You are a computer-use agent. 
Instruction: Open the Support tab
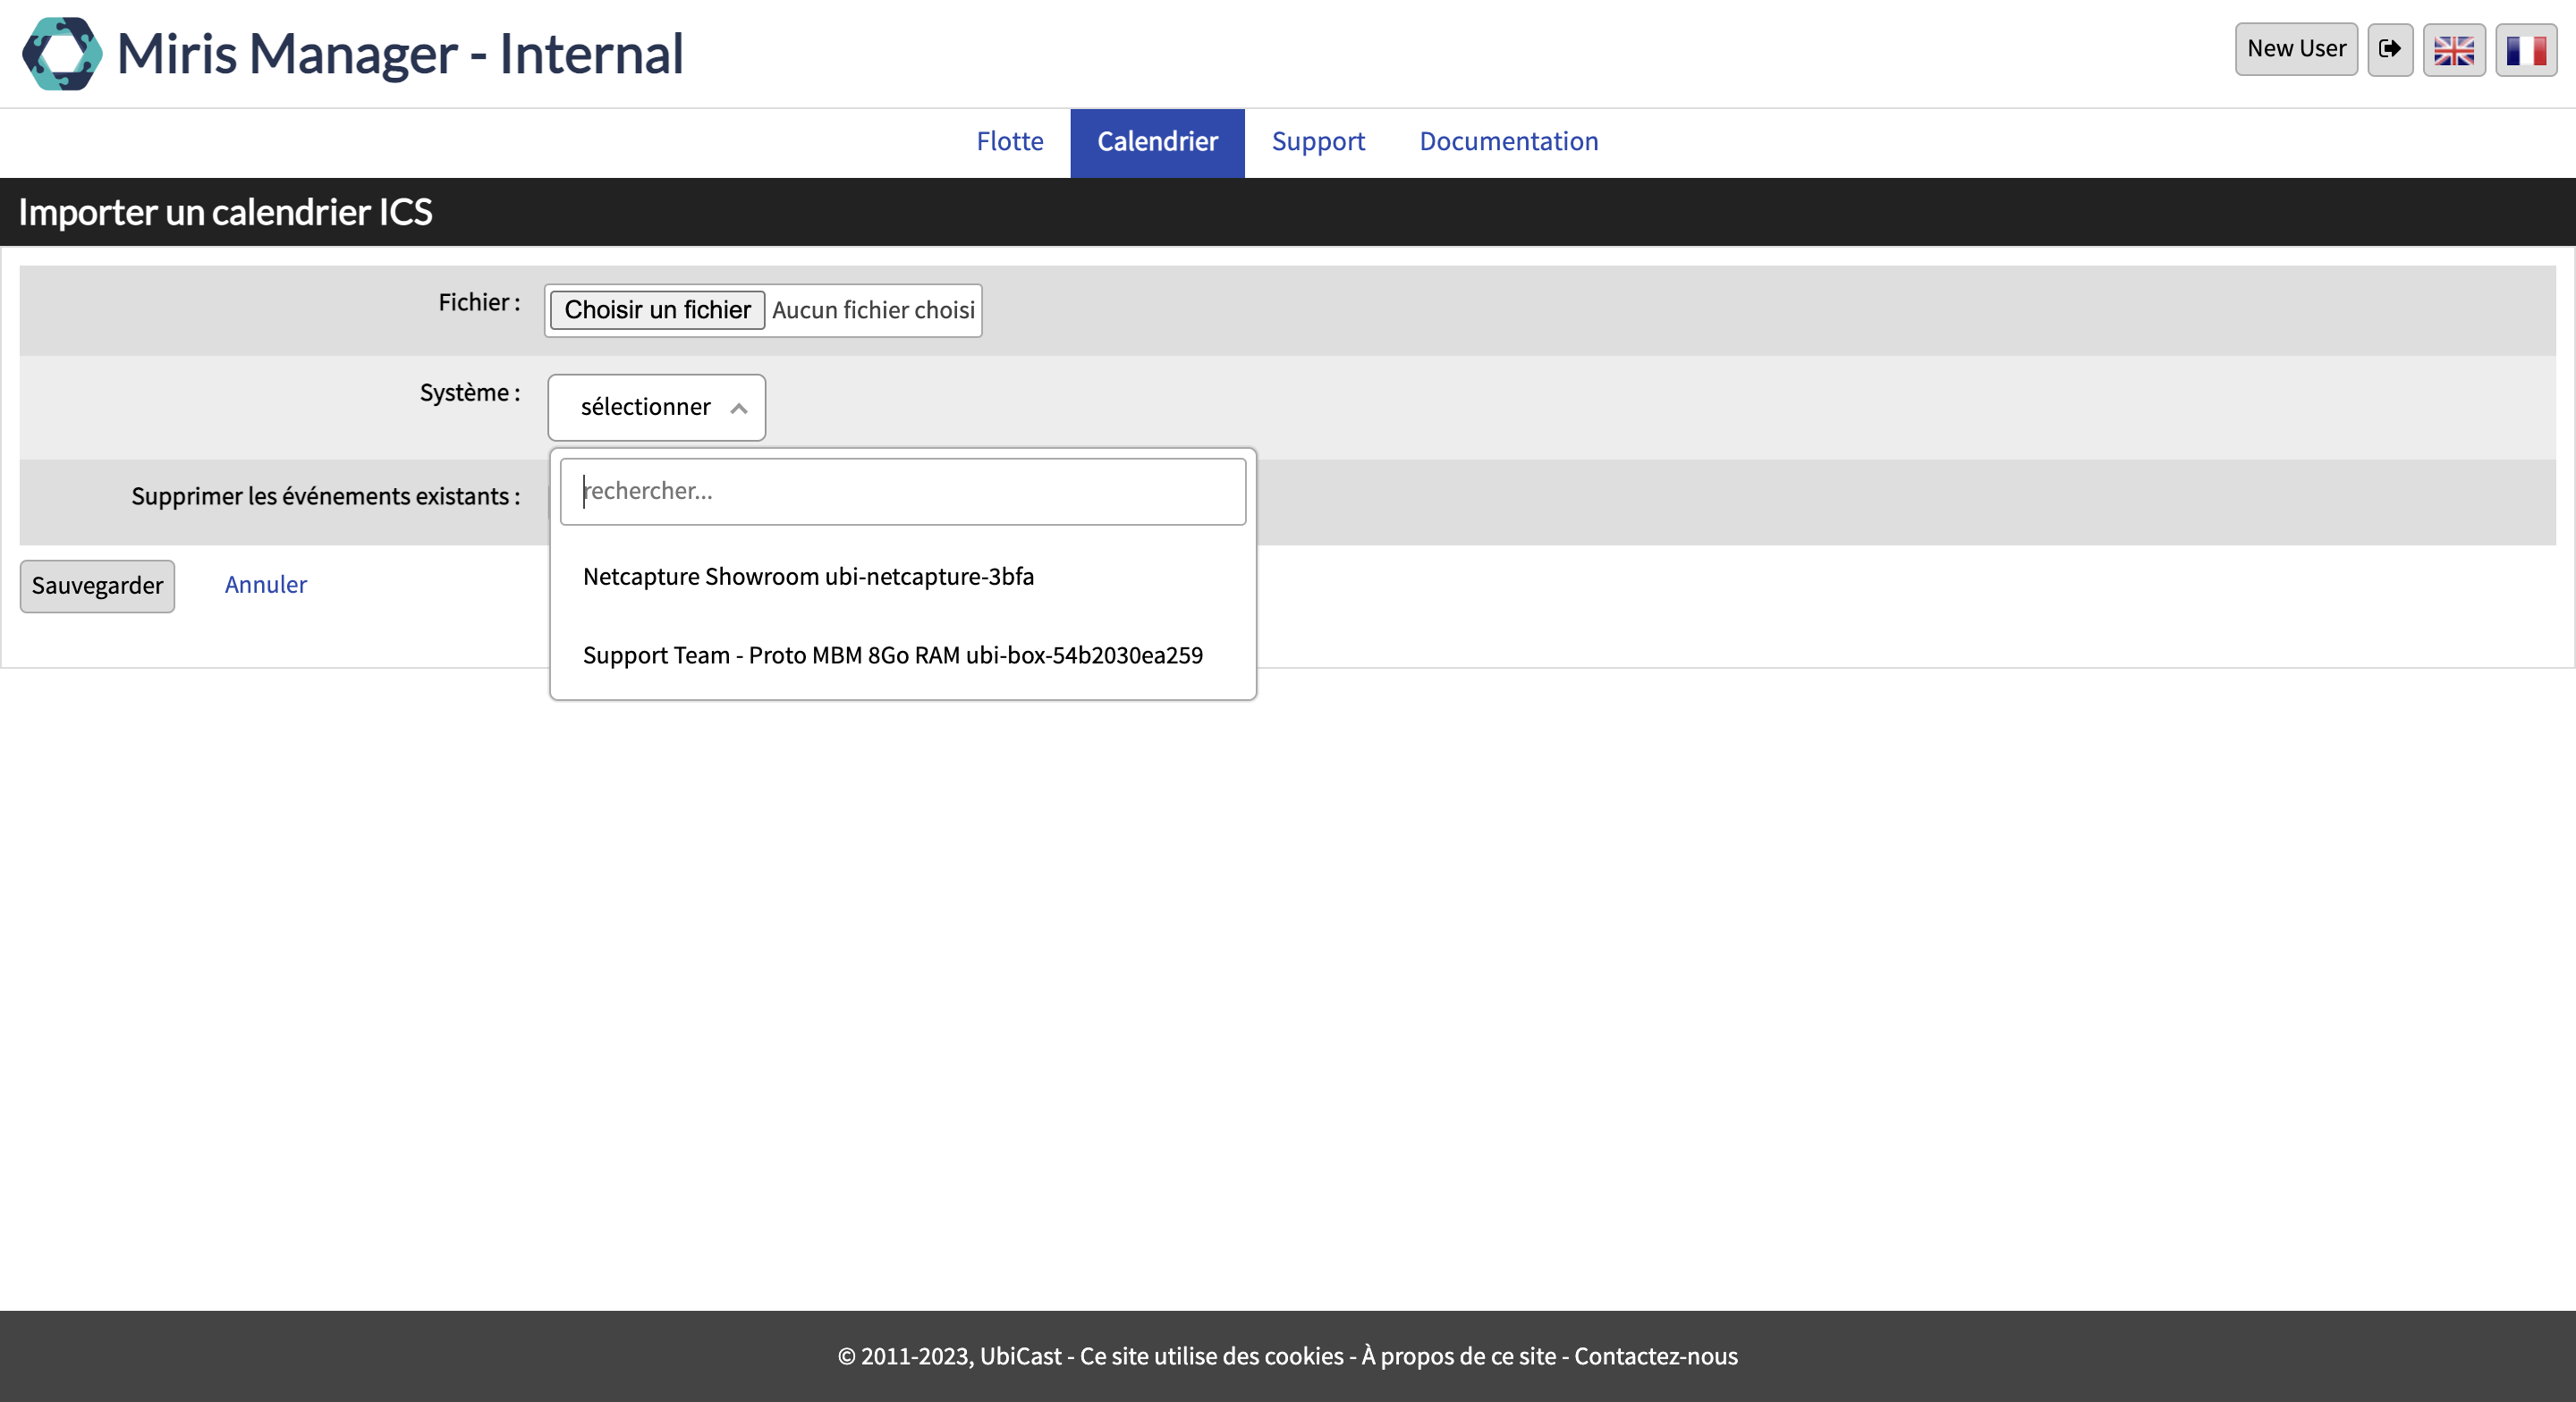[x=1318, y=141]
